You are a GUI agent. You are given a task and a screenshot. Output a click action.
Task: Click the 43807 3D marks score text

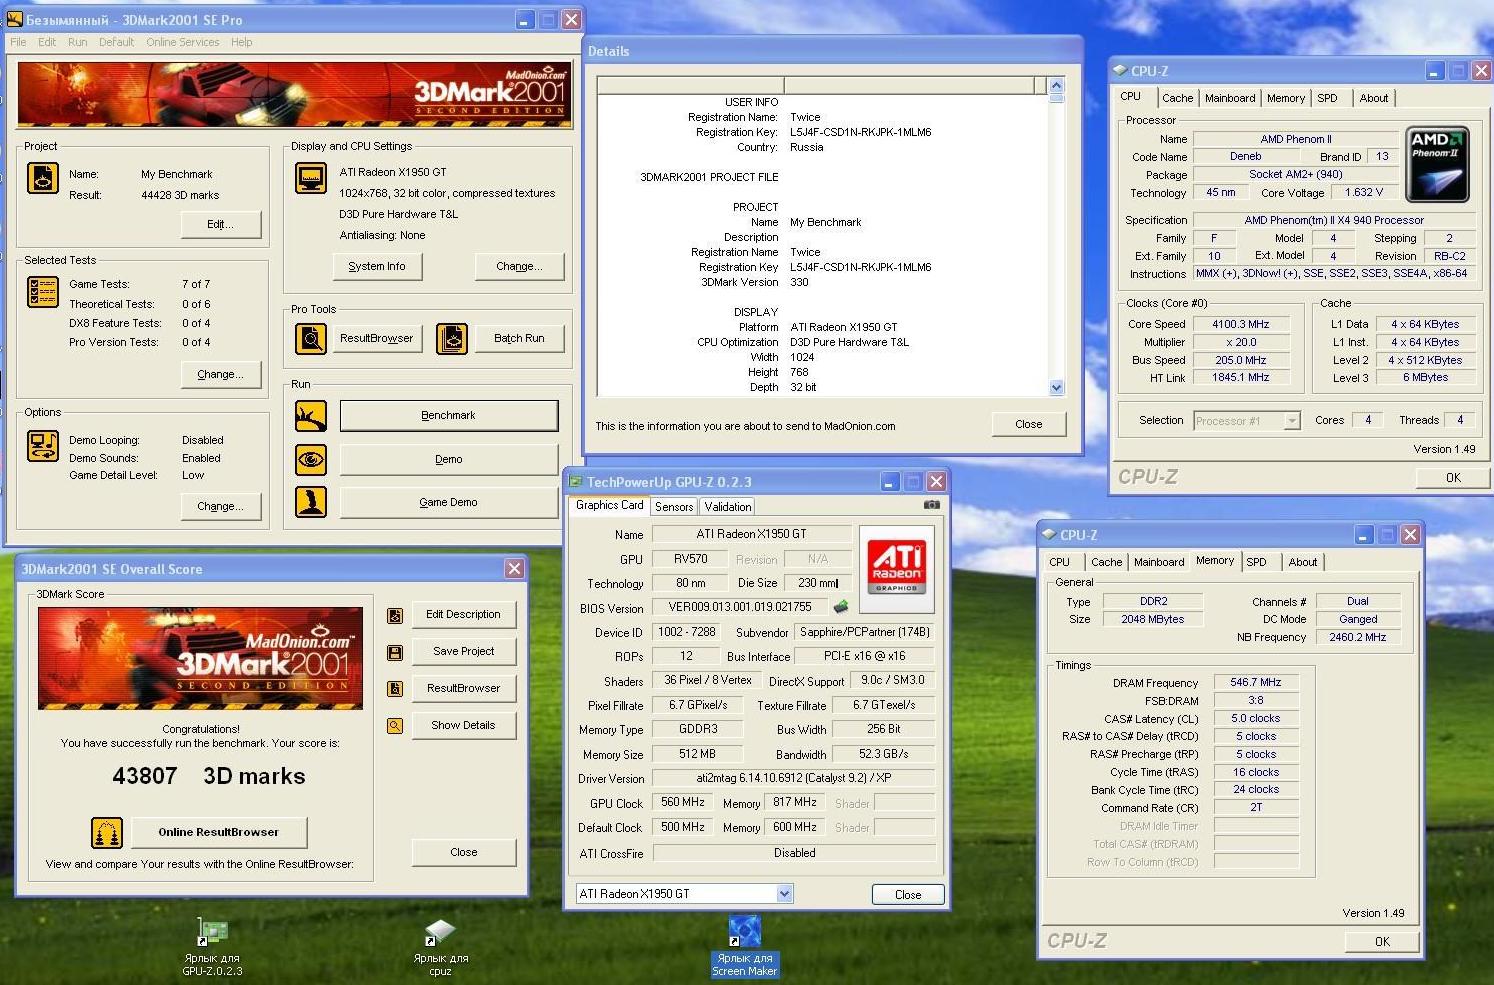(208, 776)
